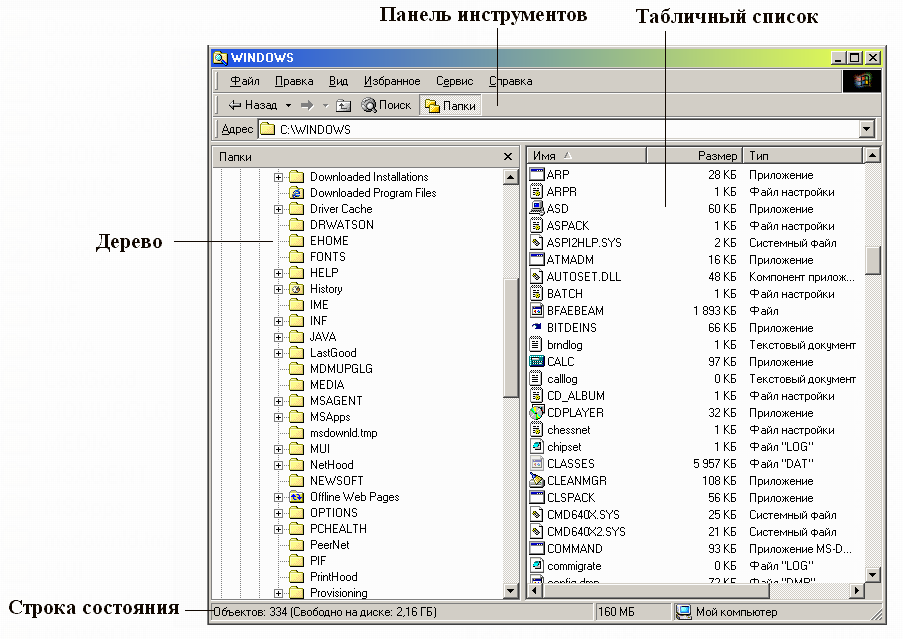
Task: Go up one folder level icon
Action: tap(343, 105)
